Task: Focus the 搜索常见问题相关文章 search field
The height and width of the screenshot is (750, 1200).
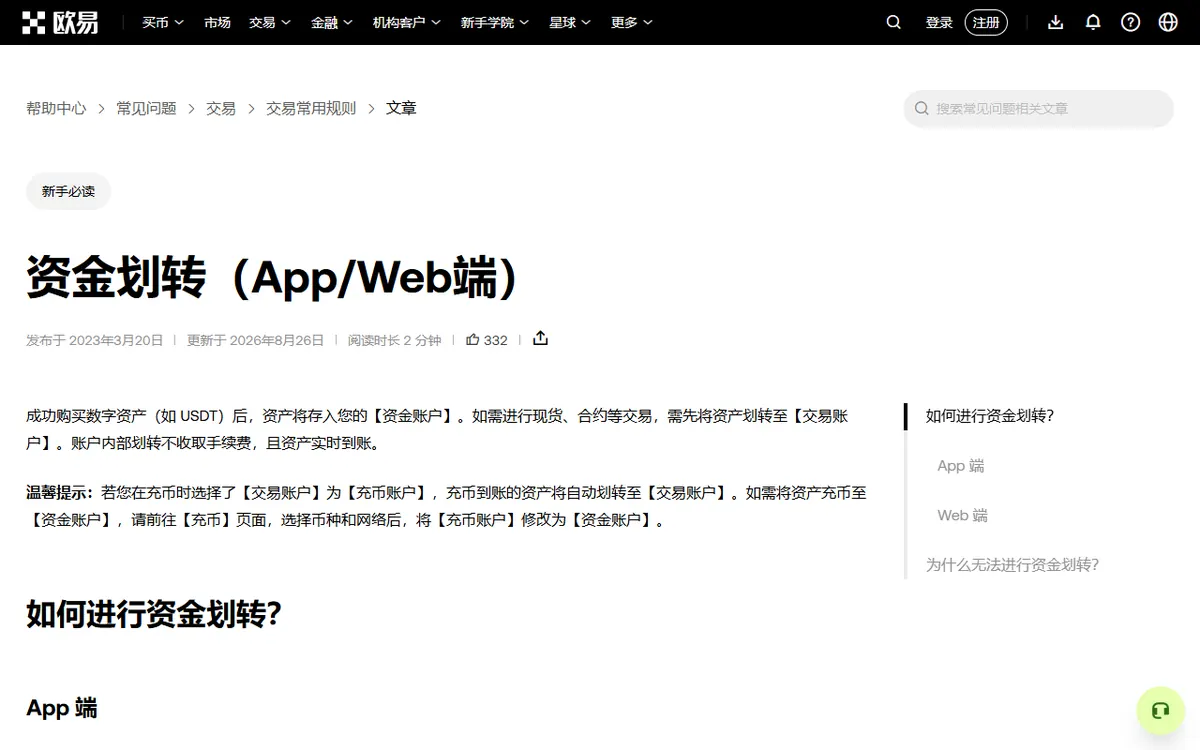Action: coord(1039,108)
